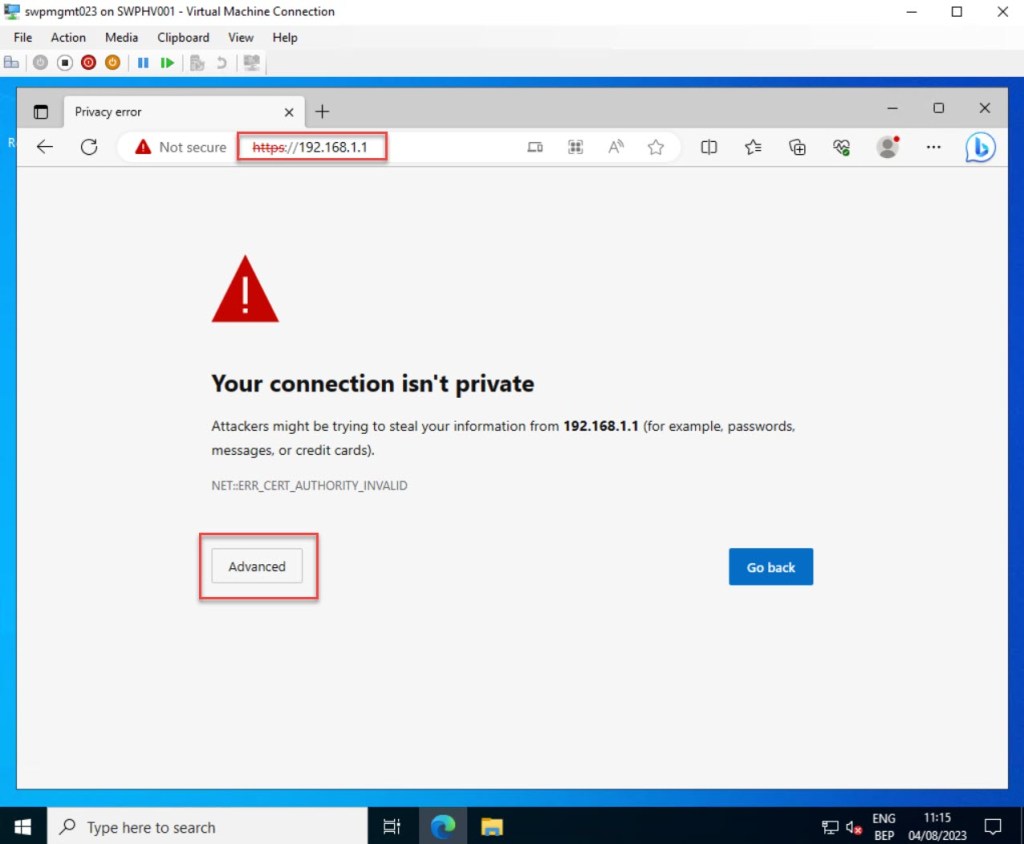Open the Clipboard menu
The width and height of the screenshot is (1024, 844).
click(x=183, y=37)
